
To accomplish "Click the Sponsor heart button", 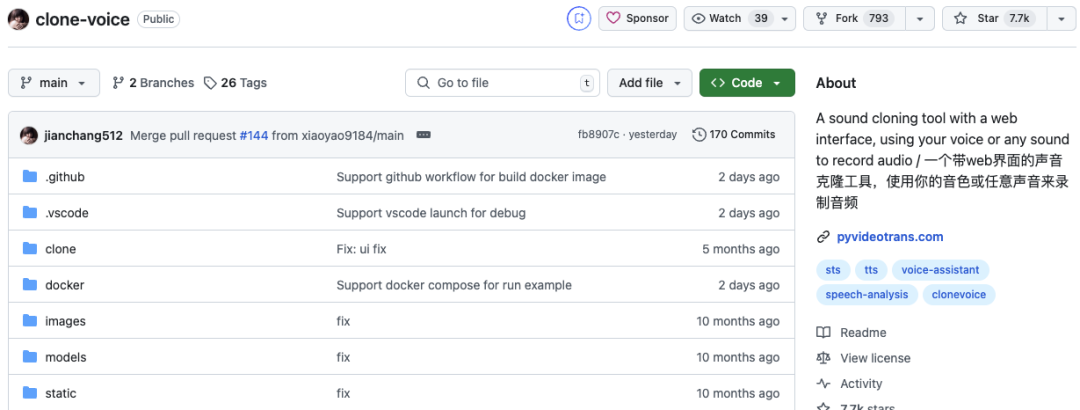I will pos(637,18).
